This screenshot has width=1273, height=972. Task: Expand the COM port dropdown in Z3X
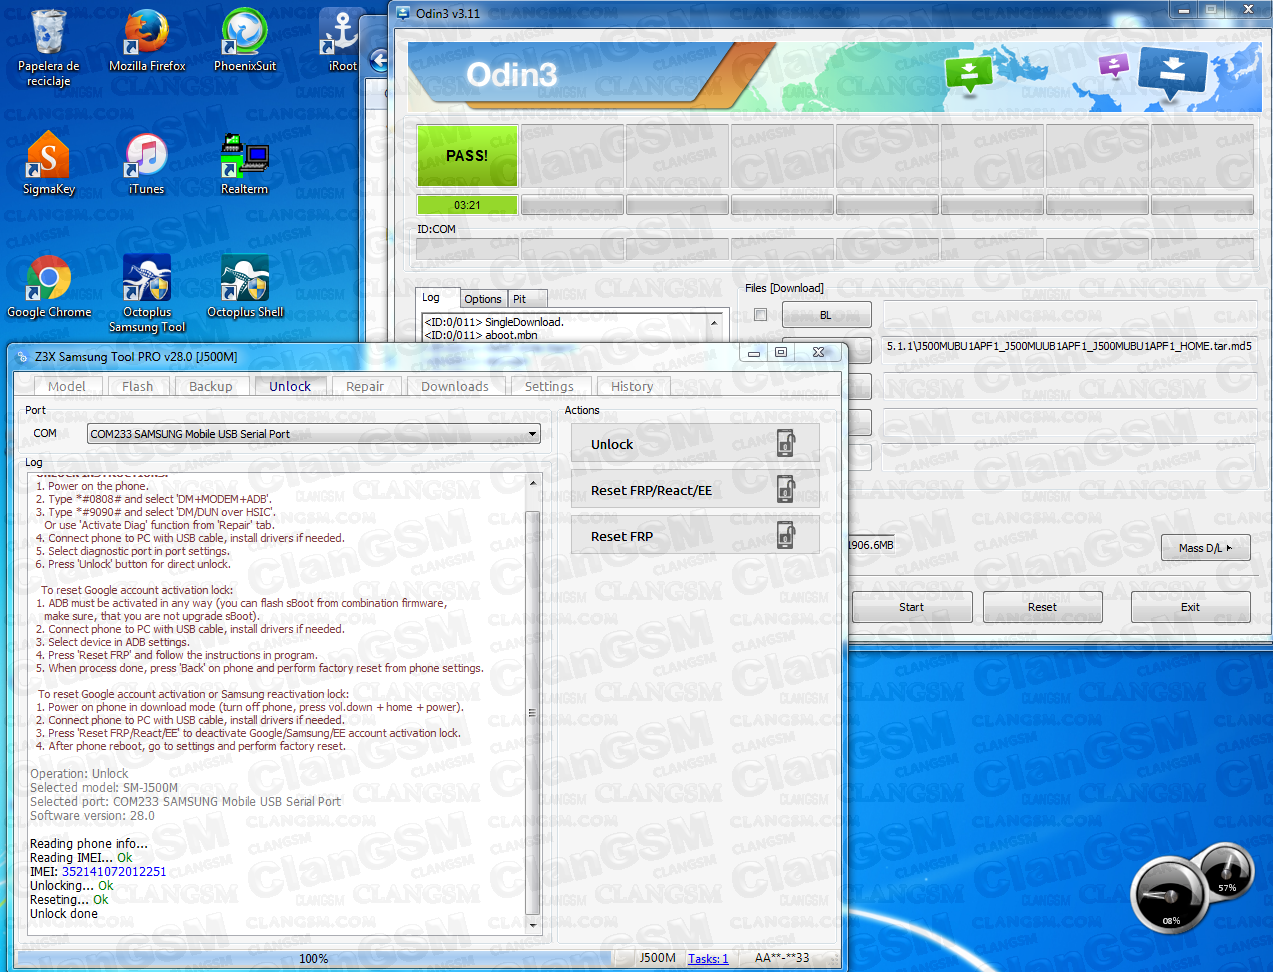click(533, 434)
